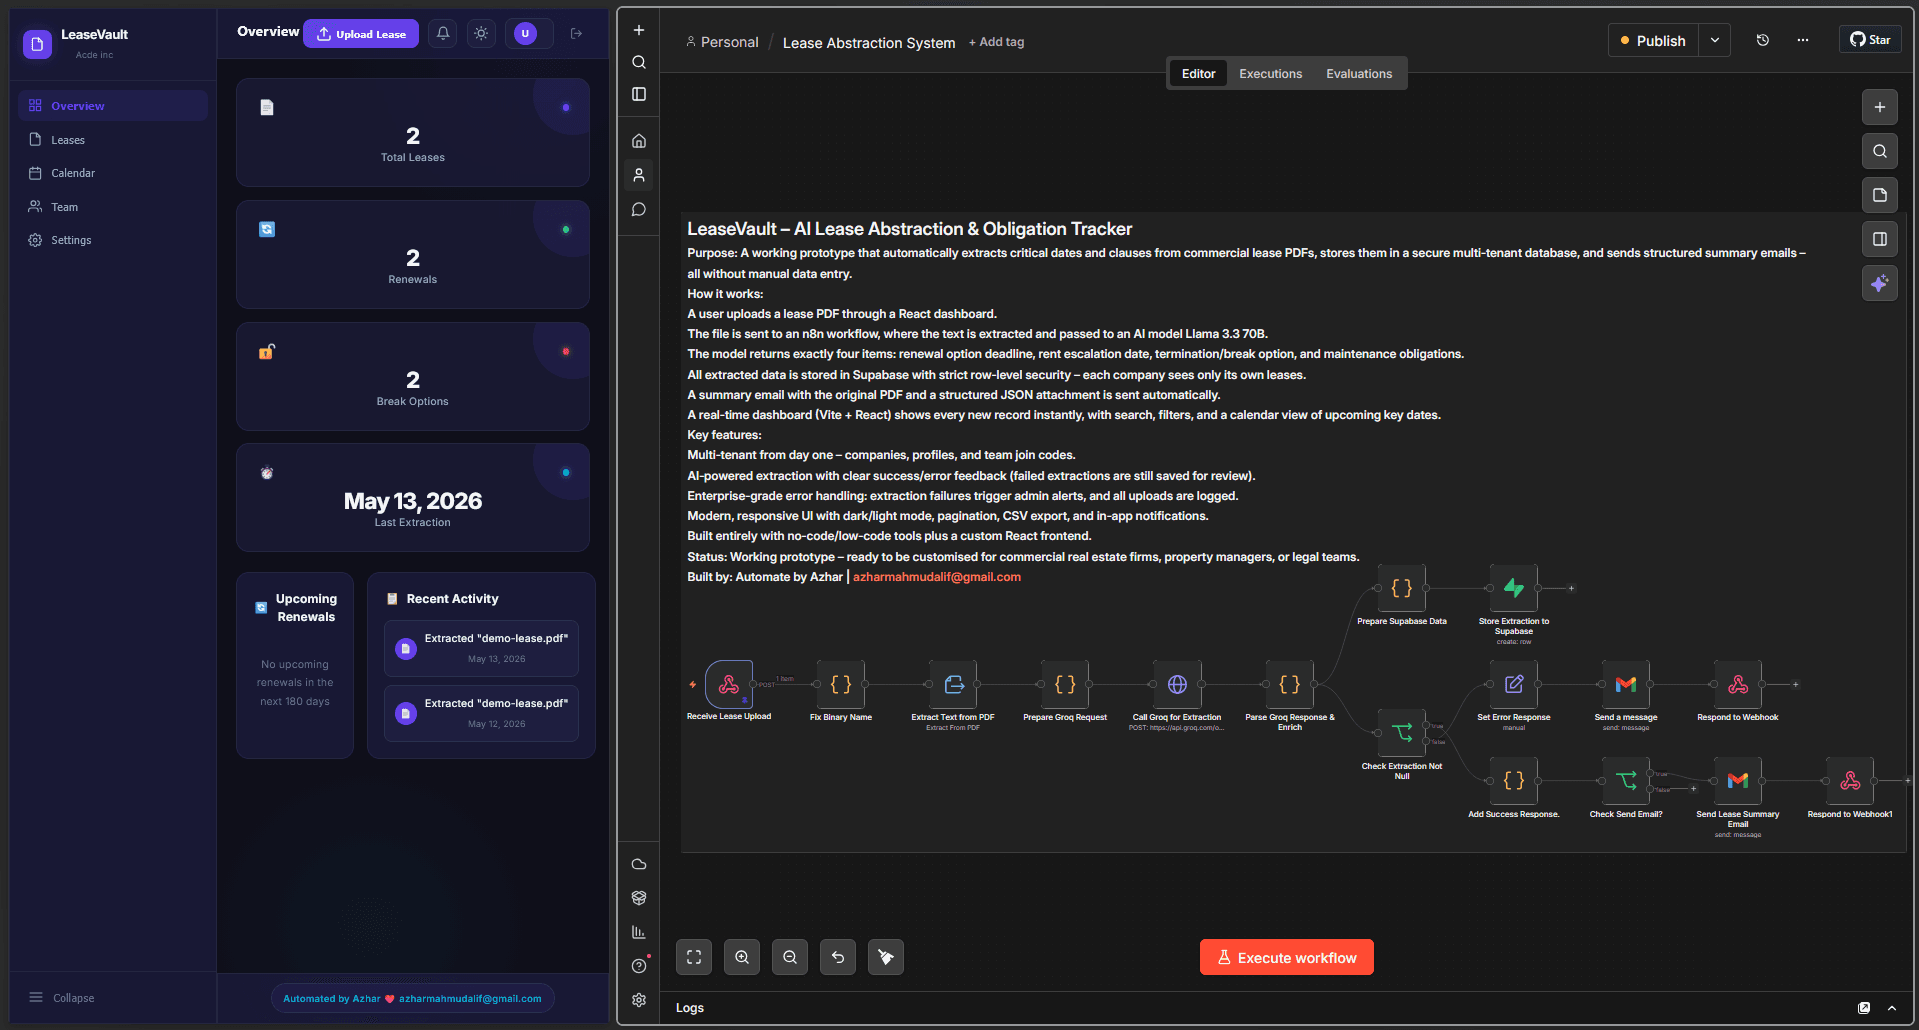
Task: Click the zoom in canvas button
Action: point(742,957)
